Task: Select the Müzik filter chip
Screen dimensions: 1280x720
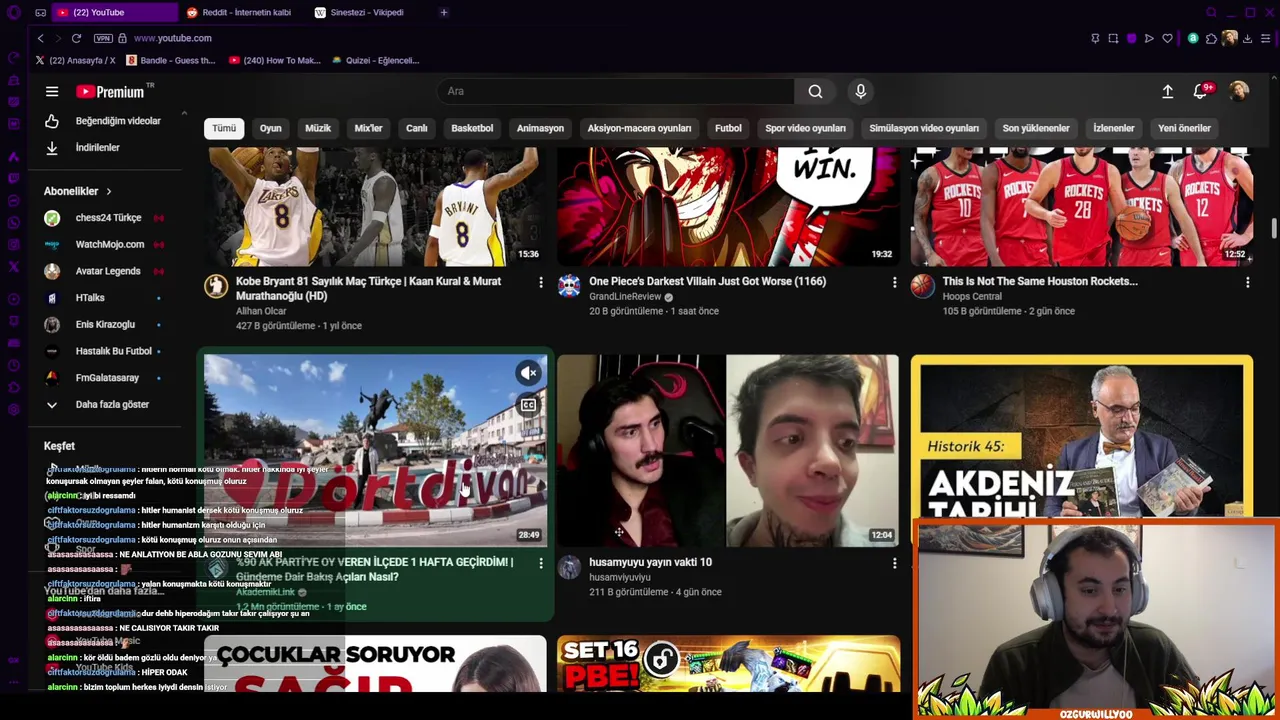Action: click(318, 128)
